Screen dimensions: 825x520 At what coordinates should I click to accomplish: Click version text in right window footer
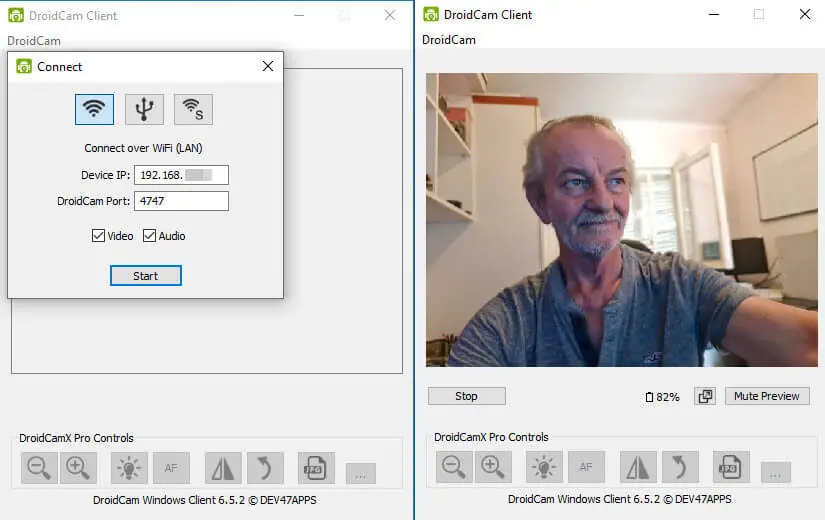click(619, 499)
